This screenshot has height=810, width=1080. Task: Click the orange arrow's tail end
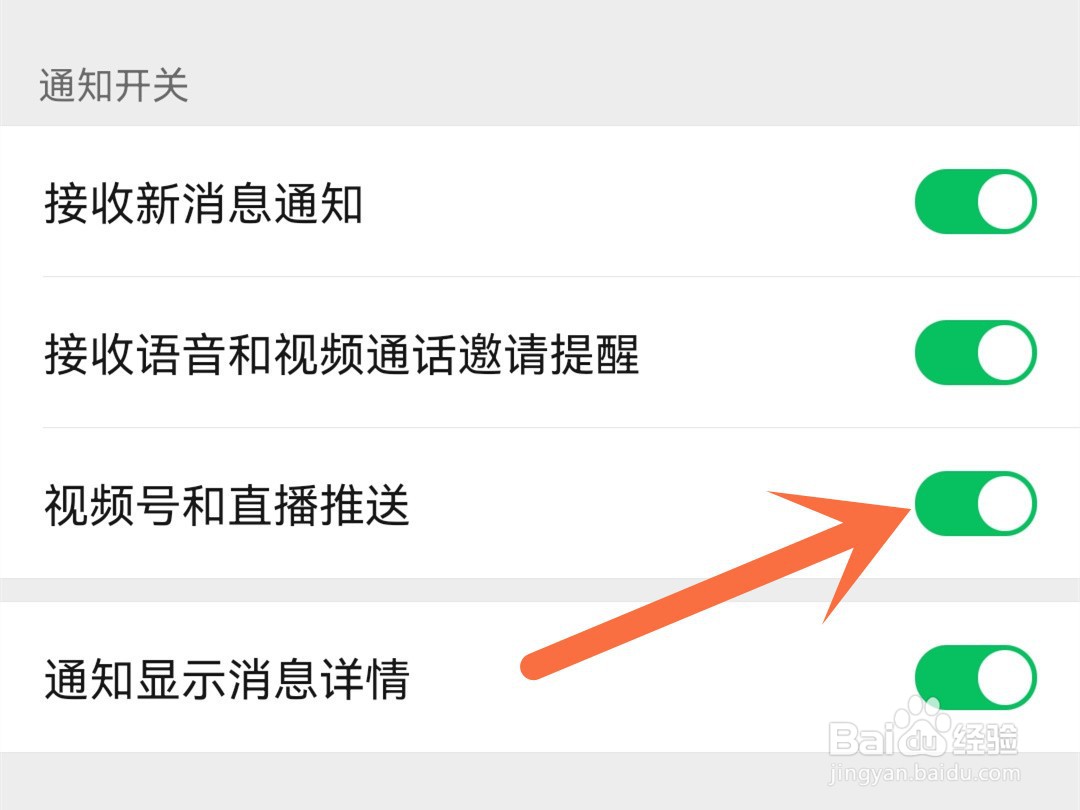pos(534,666)
